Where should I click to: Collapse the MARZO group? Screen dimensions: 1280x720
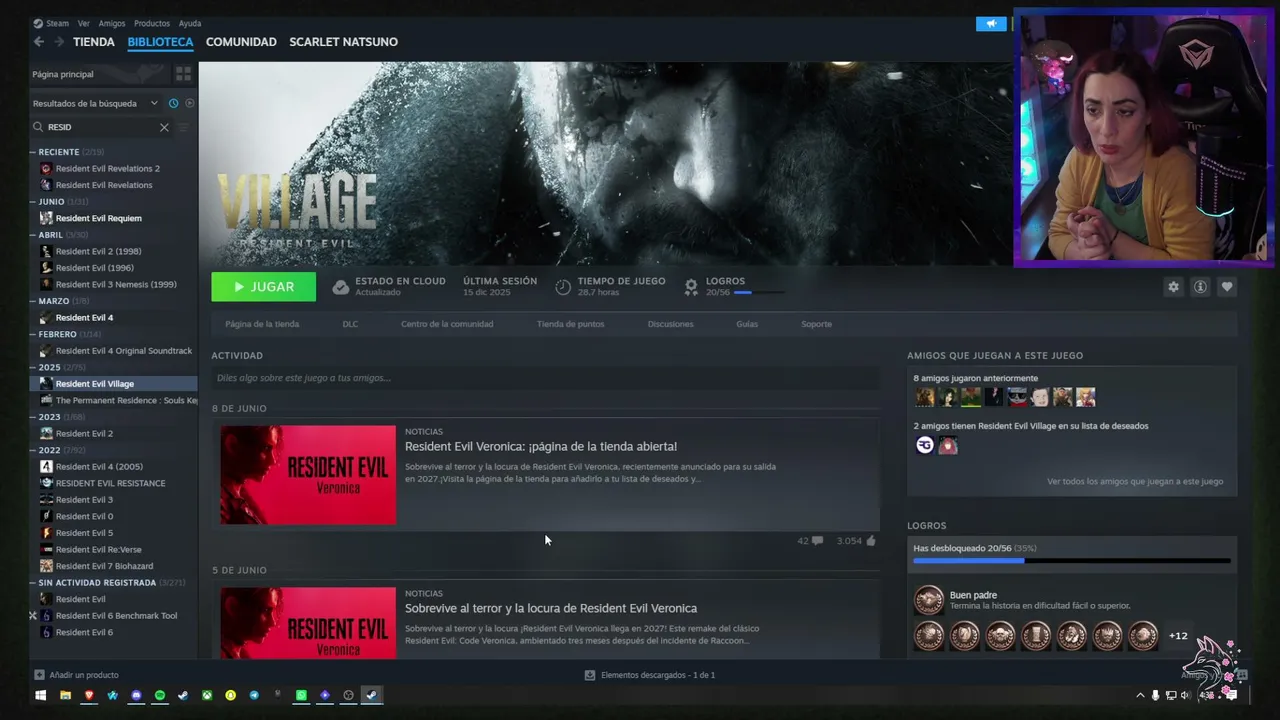pyautogui.click(x=33, y=301)
